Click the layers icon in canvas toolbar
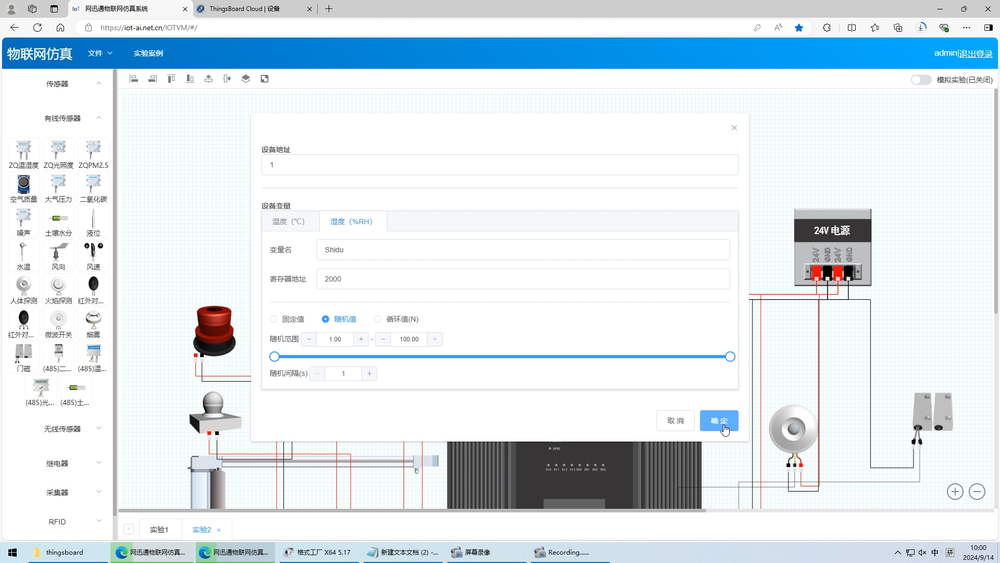The image size is (1000, 563). tap(246, 79)
